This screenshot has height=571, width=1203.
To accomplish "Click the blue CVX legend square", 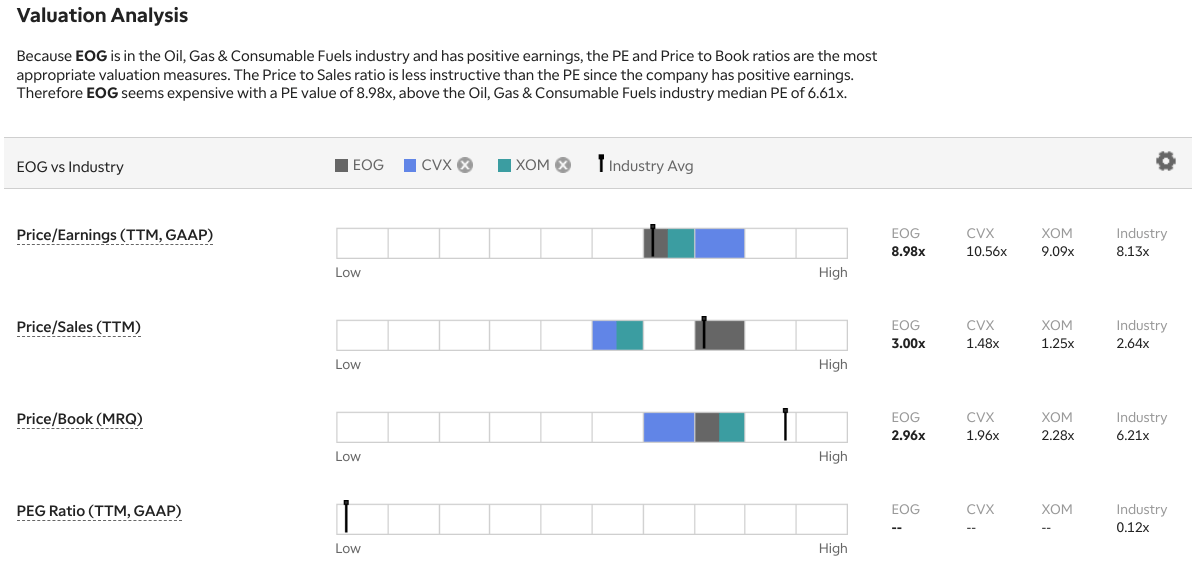I will pyautogui.click(x=410, y=165).
